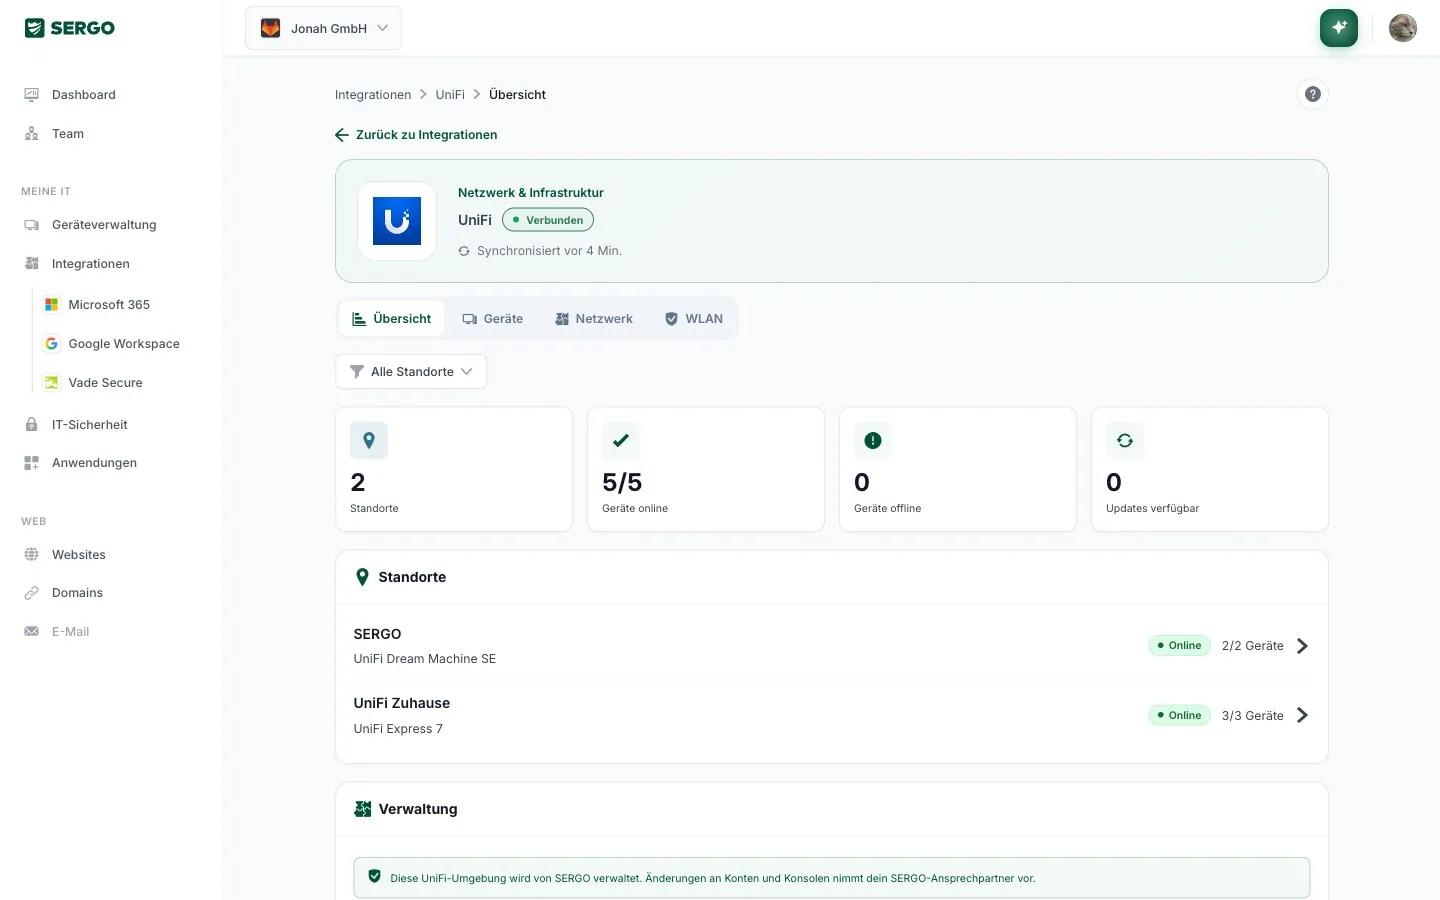Open the Alle Standorte filter dropdown
Image resolution: width=1440 pixels, height=900 pixels.
pos(411,372)
